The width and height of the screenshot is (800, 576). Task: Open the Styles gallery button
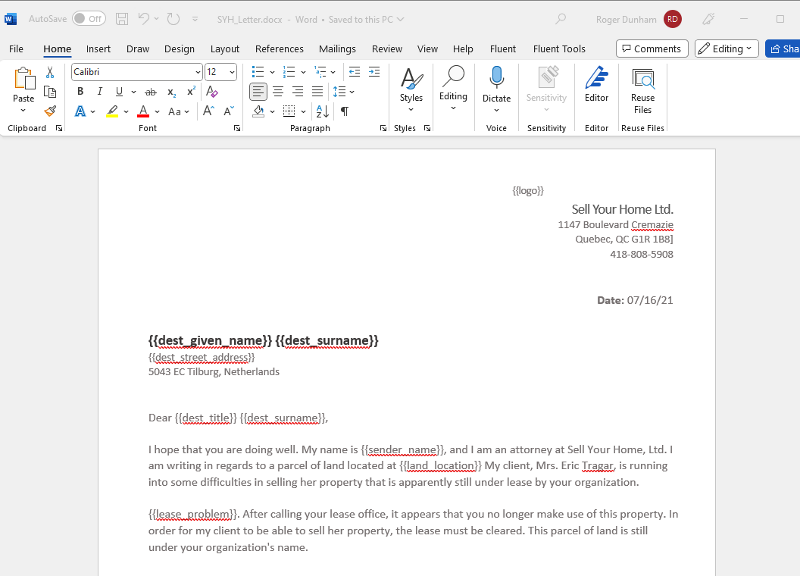pos(411,90)
